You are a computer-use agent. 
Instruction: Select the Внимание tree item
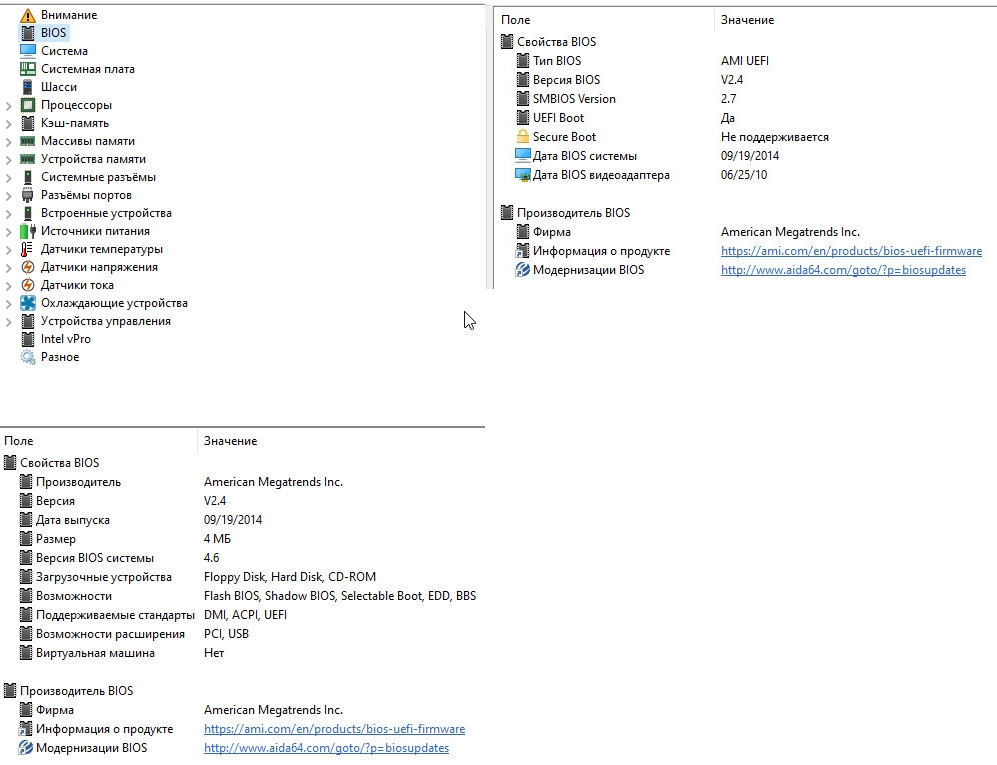(x=69, y=15)
